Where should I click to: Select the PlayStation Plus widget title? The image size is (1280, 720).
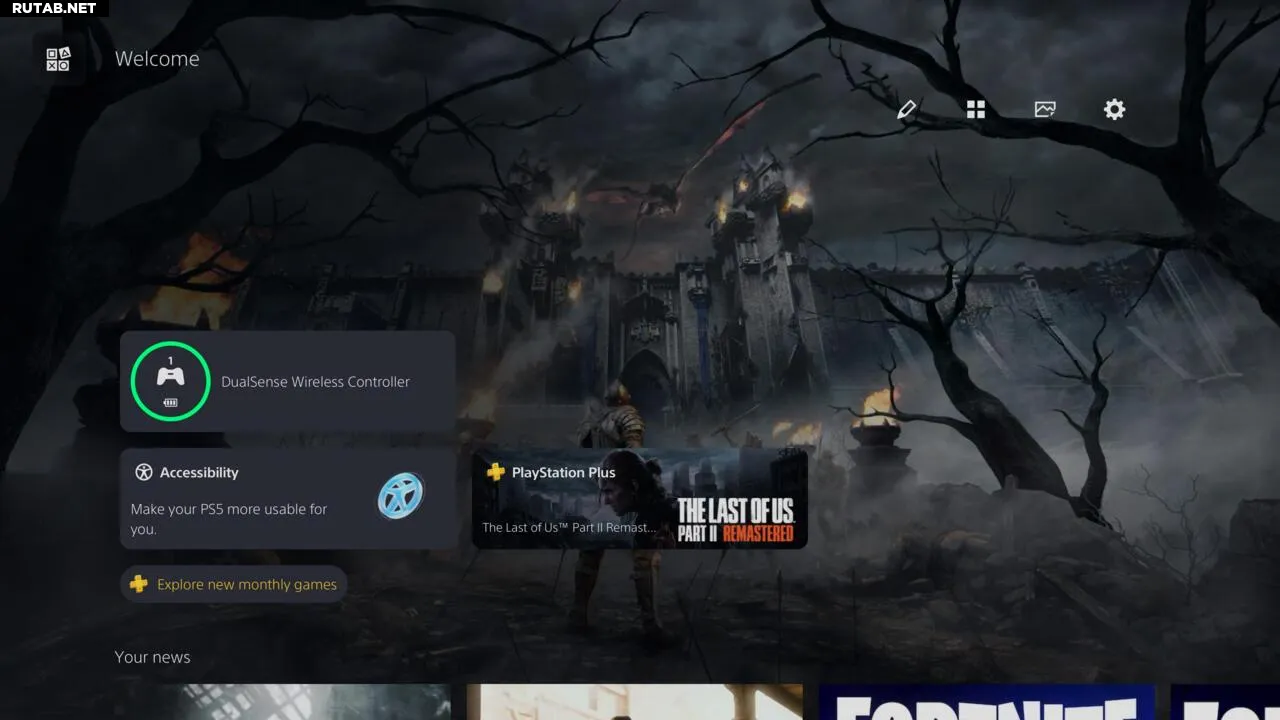tap(563, 472)
